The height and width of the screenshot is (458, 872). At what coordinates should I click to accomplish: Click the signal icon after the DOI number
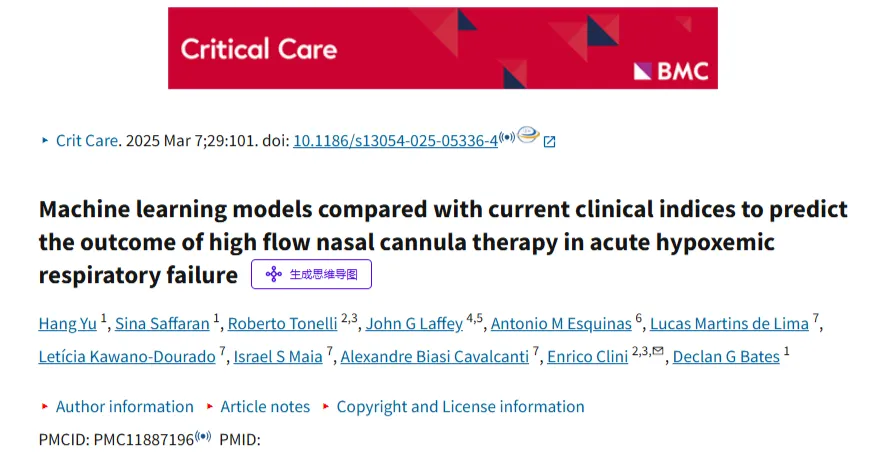pyautogui.click(x=507, y=137)
